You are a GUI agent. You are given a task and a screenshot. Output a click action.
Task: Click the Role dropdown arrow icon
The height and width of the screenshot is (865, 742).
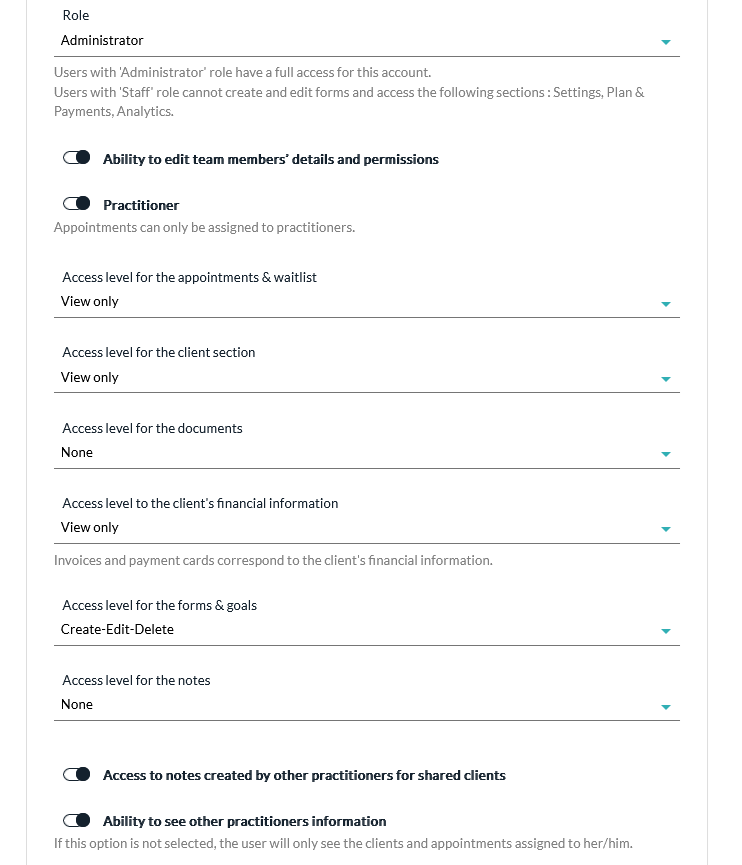[666, 42]
